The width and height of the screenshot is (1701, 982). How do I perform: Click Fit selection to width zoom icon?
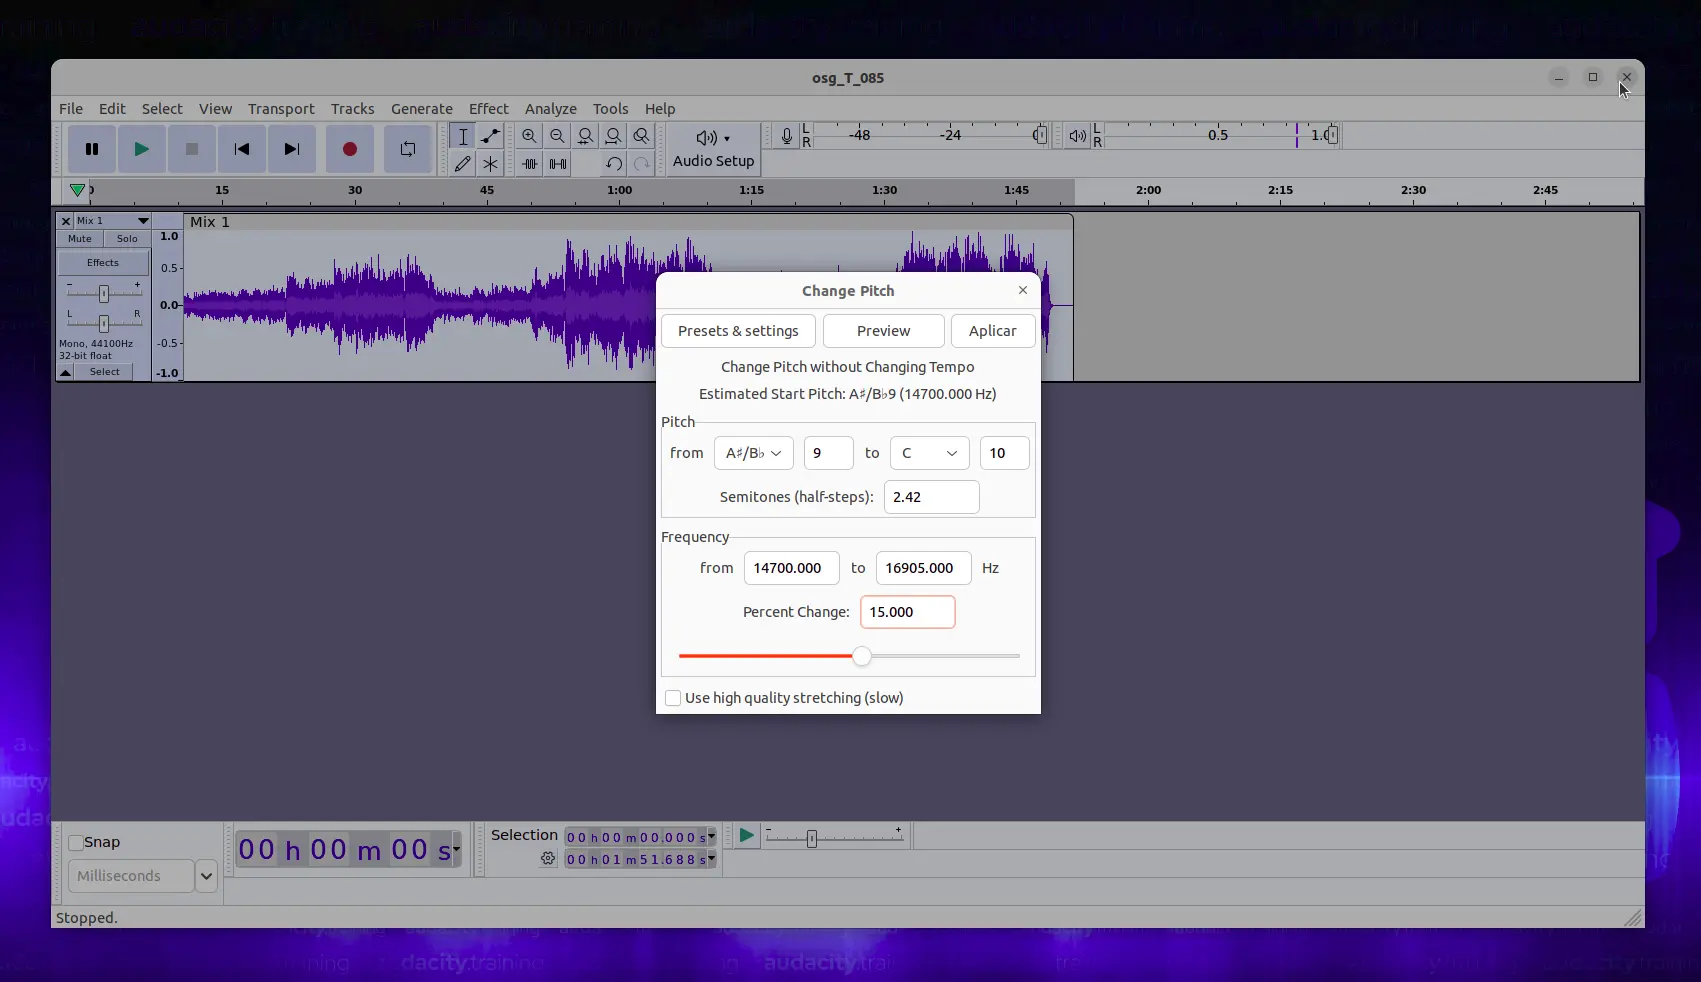click(586, 136)
